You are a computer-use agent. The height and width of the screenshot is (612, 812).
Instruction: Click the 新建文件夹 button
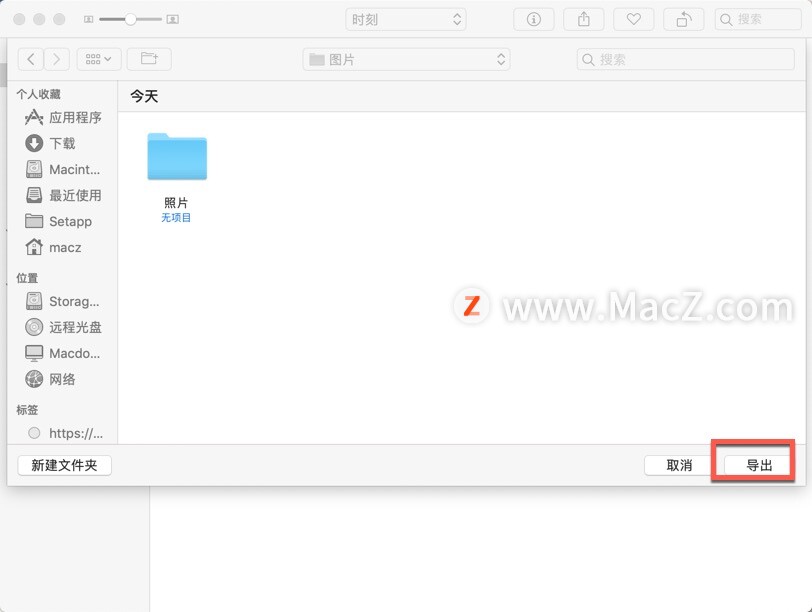click(x=64, y=465)
